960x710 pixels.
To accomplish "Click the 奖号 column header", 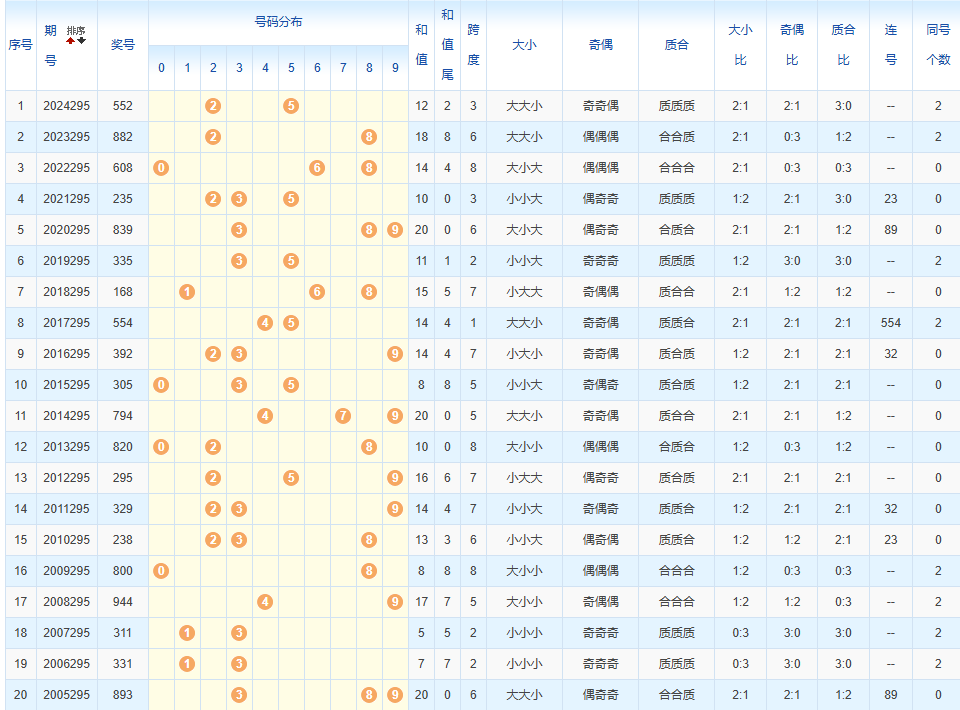I will [123, 45].
